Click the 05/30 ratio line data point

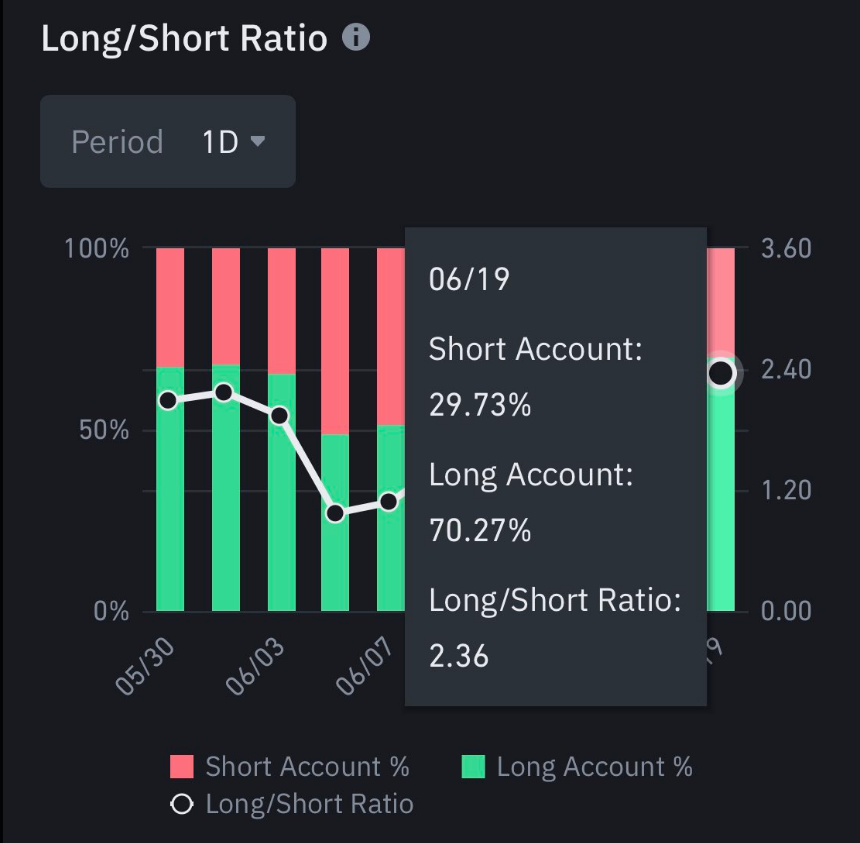pos(168,401)
